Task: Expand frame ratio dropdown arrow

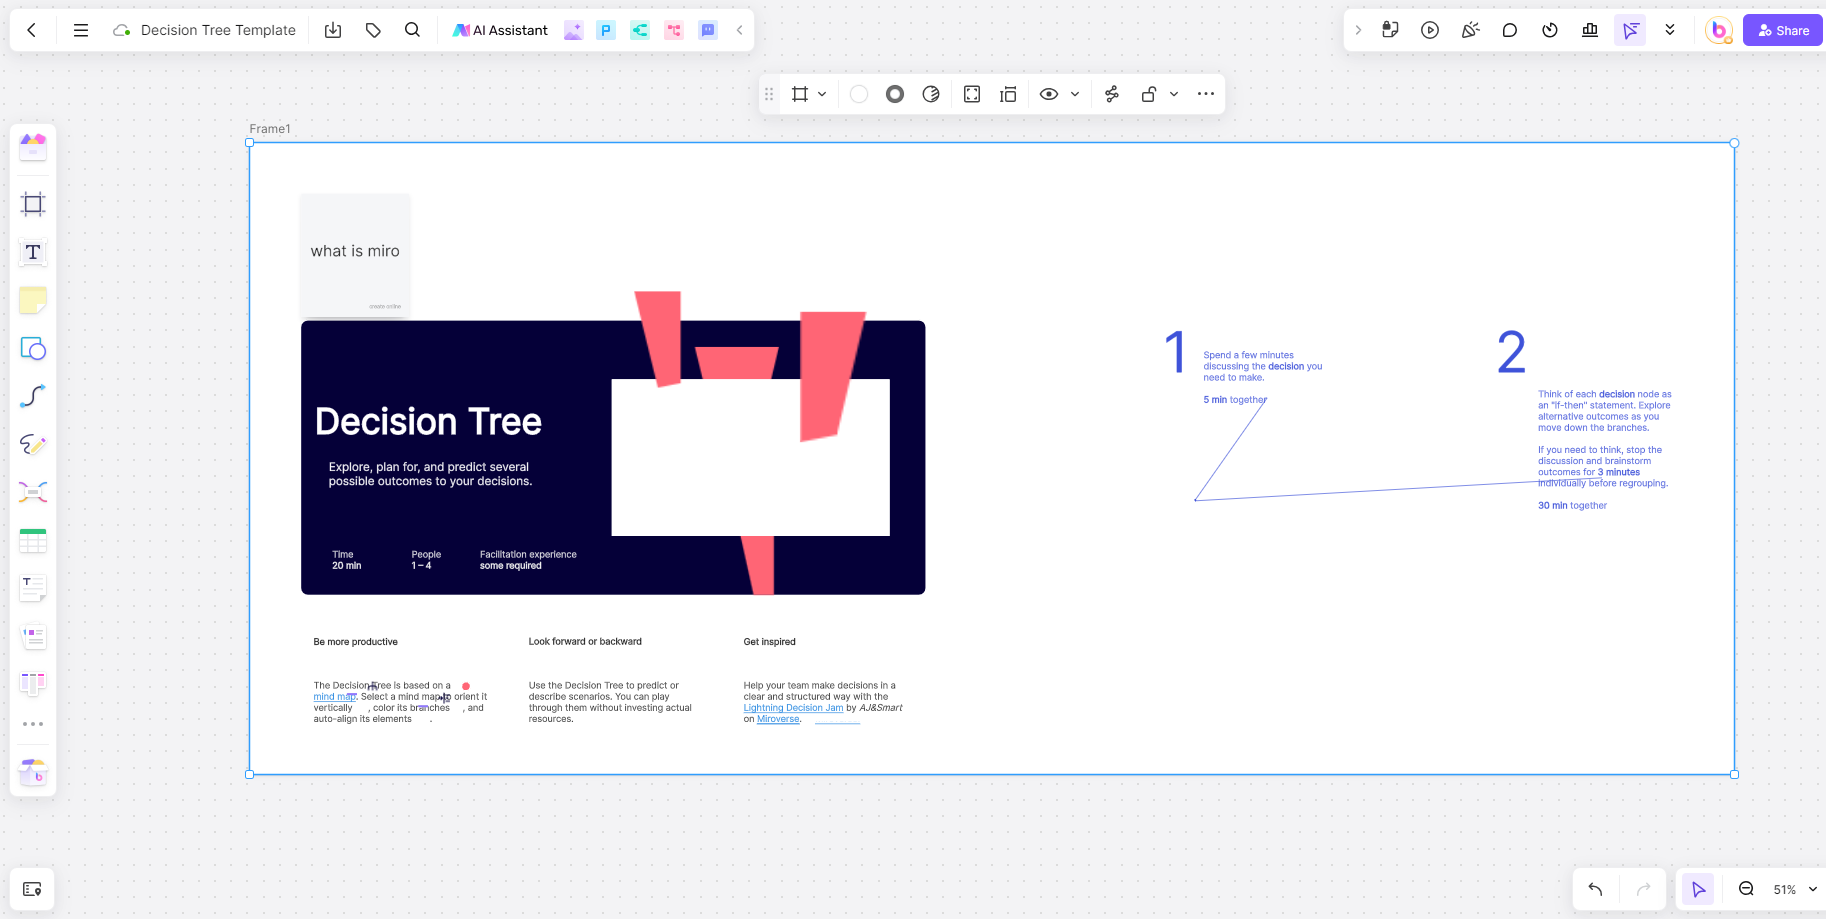Action: (x=822, y=94)
